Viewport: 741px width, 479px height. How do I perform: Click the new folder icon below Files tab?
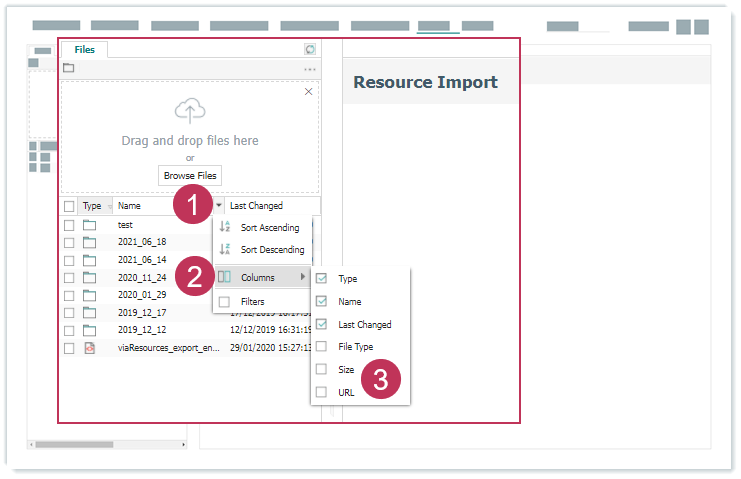pyautogui.click(x=69, y=69)
